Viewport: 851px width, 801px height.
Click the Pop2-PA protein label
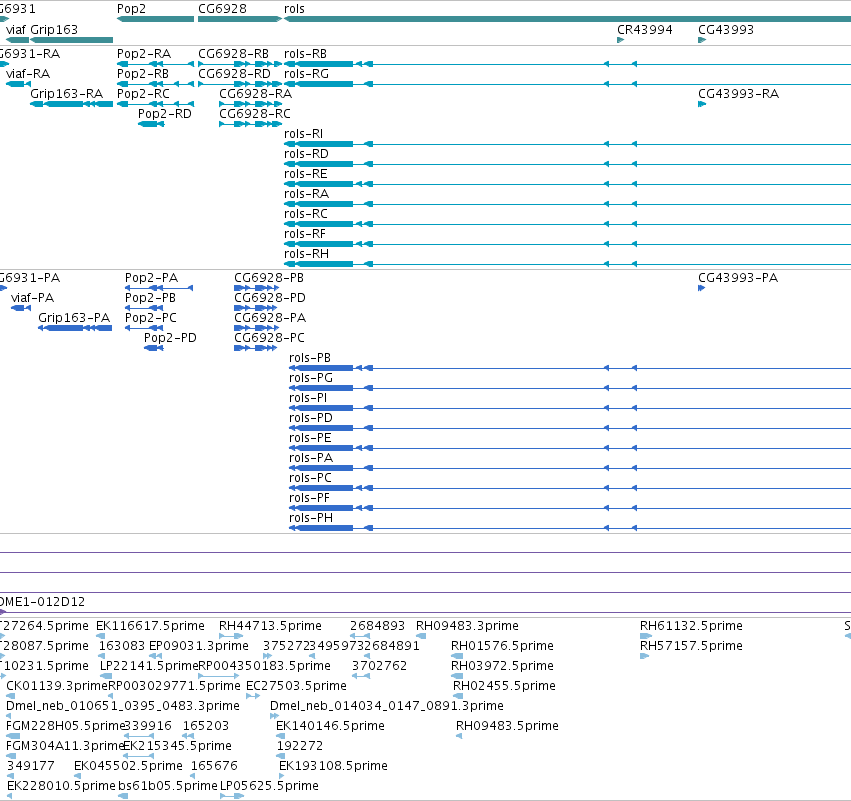coord(151,277)
